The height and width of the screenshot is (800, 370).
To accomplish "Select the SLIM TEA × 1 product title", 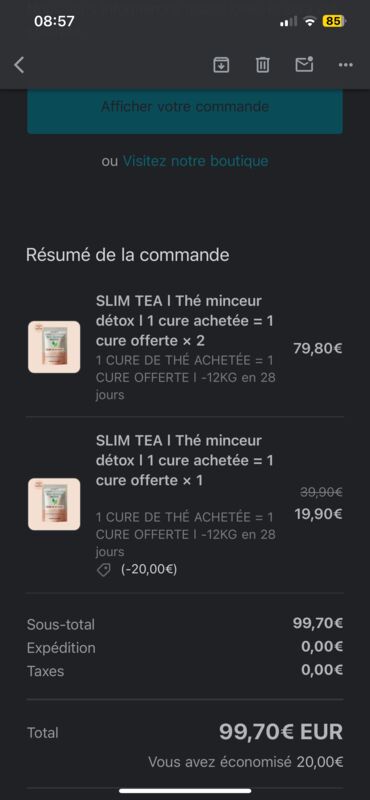I will tap(185, 460).
